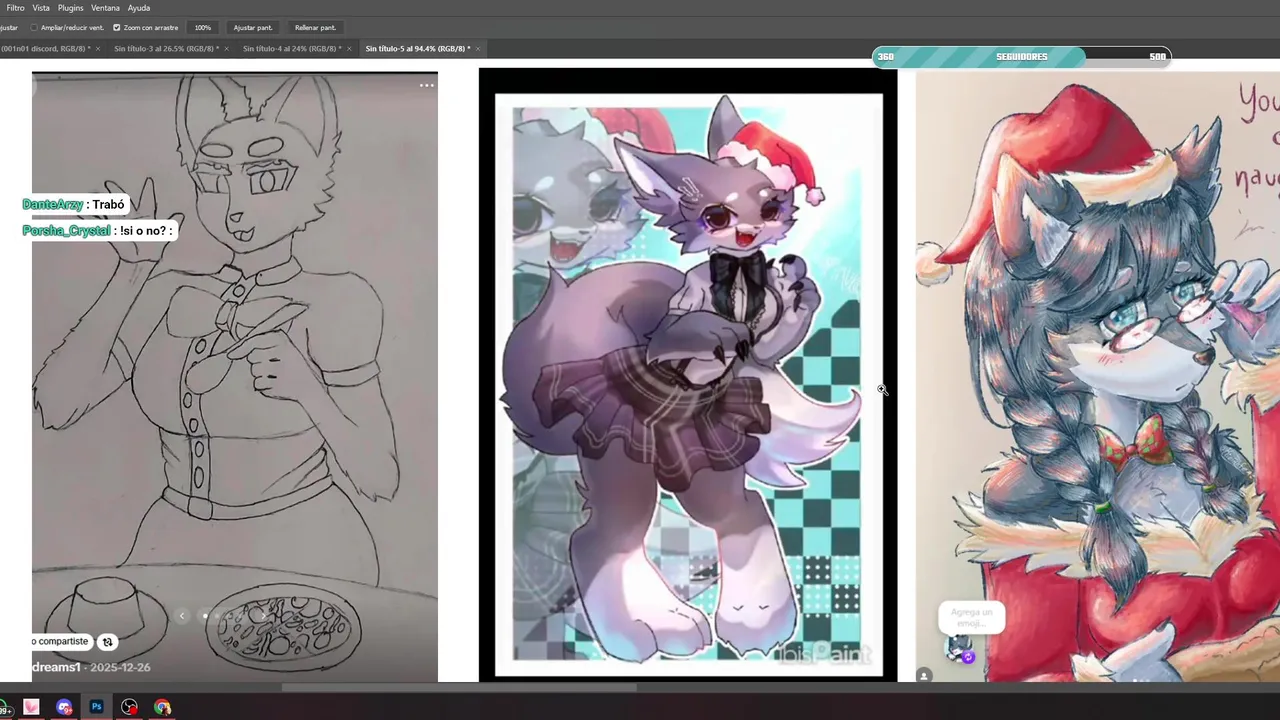The width and height of the screenshot is (1280, 720).
Task: Click the SEGUIDORES follower progress bar
Action: click(x=1021, y=57)
